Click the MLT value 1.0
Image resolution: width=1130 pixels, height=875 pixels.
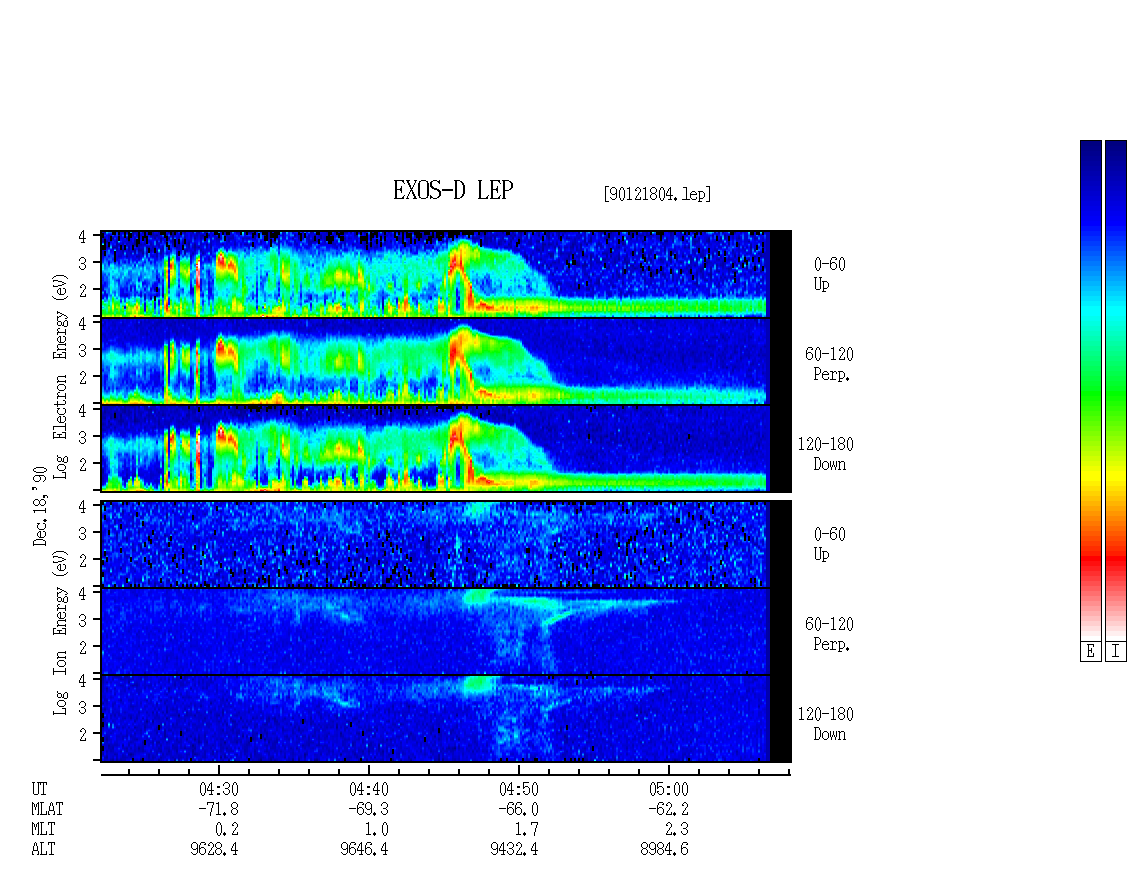tap(377, 830)
